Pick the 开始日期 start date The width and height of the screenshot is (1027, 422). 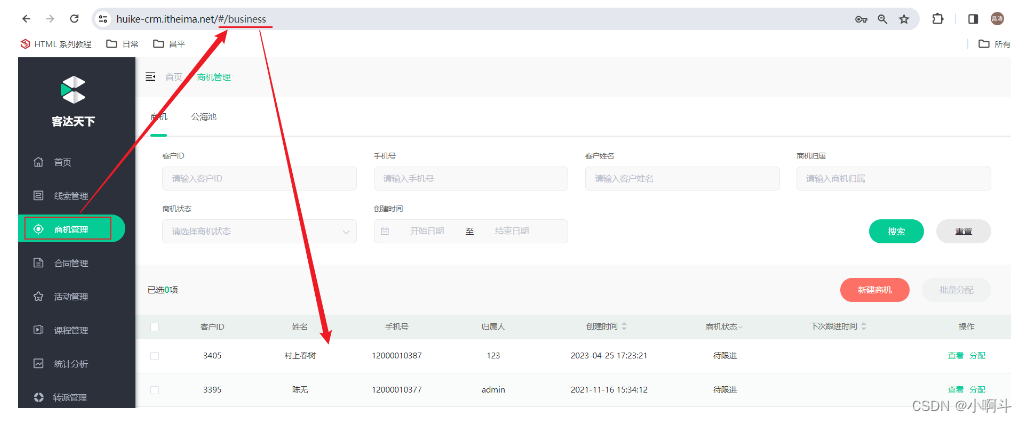click(427, 231)
